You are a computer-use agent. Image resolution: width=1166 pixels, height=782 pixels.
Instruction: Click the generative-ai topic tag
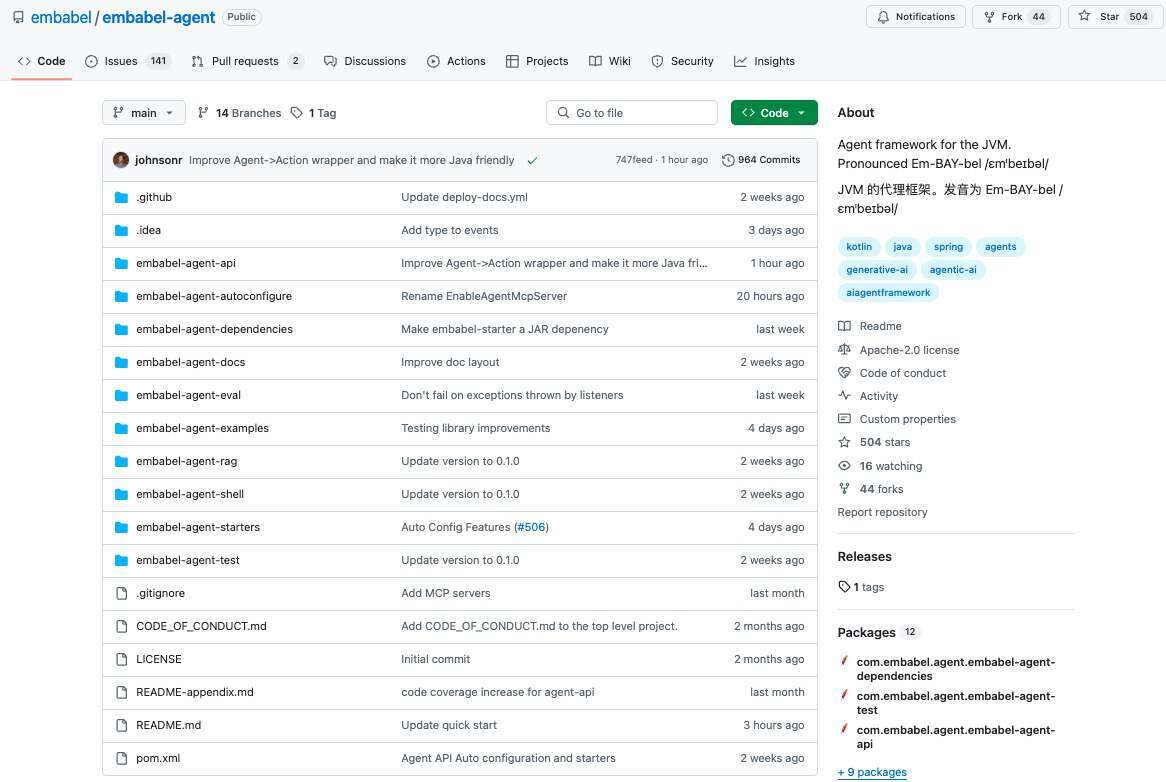pyautogui.click(x=877, y=270)
